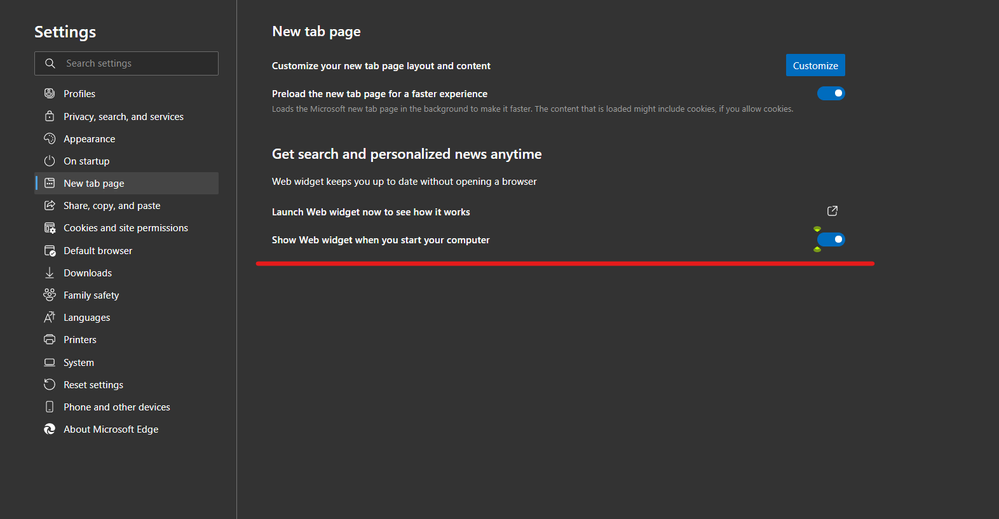The width and height of the screenshot is (999, 519).
Task: Click 'Loads the Microsoft new tab page' description
Action: click(x=533, y=109)
